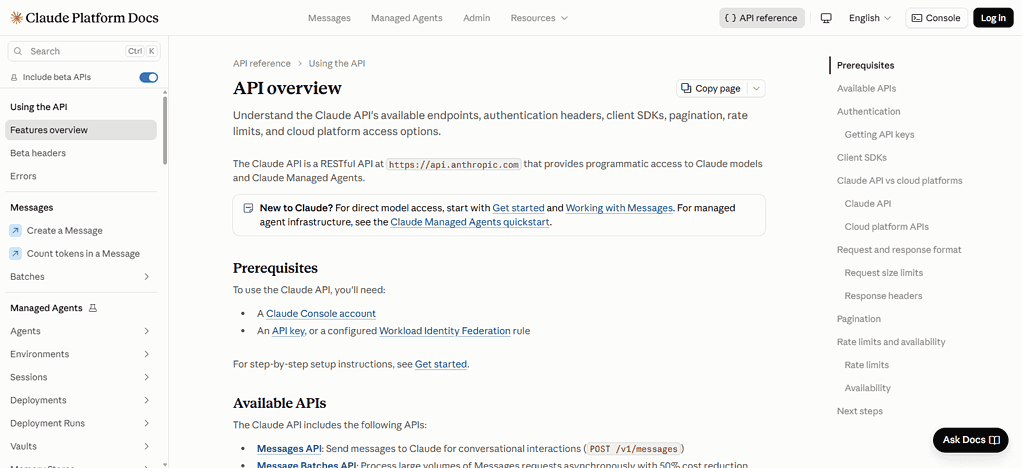
Task: Click the POST /v1/messages code snippet
Action: [x=634, y=449]
